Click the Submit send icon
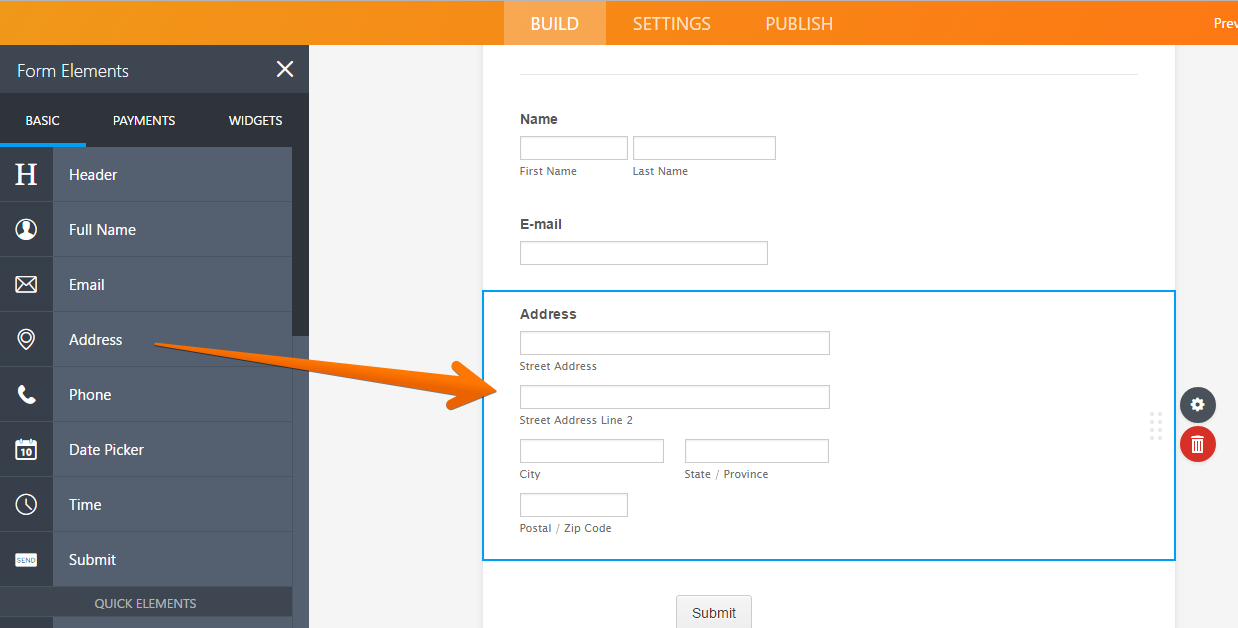1238x628 pixels. pos(26,559)
